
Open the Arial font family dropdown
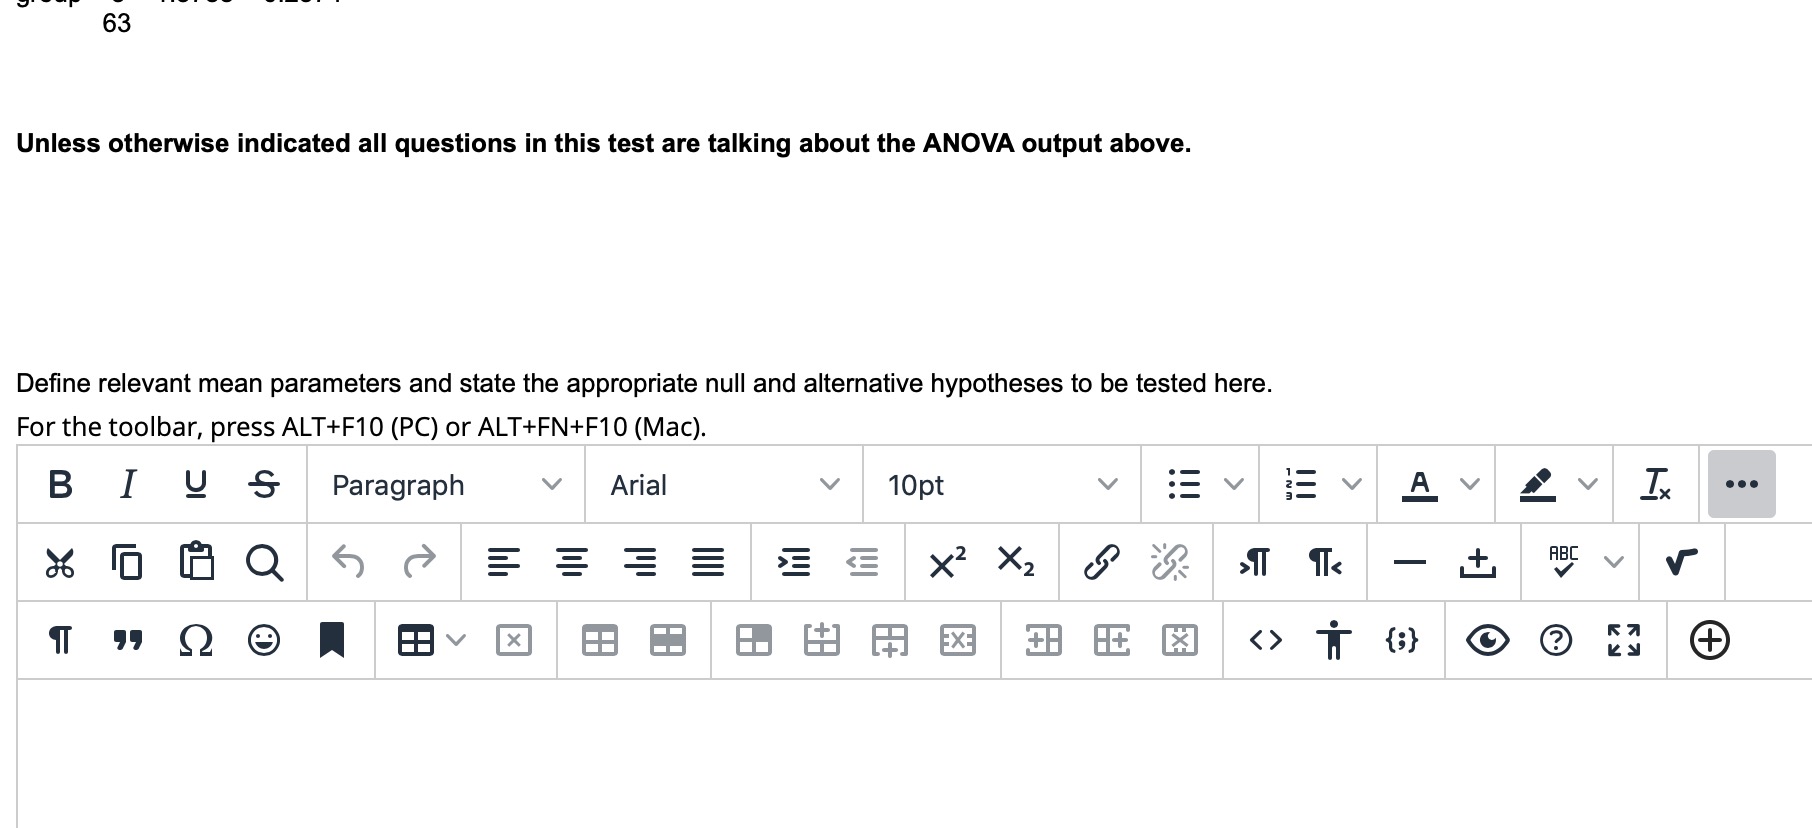(x=724, y=485)
